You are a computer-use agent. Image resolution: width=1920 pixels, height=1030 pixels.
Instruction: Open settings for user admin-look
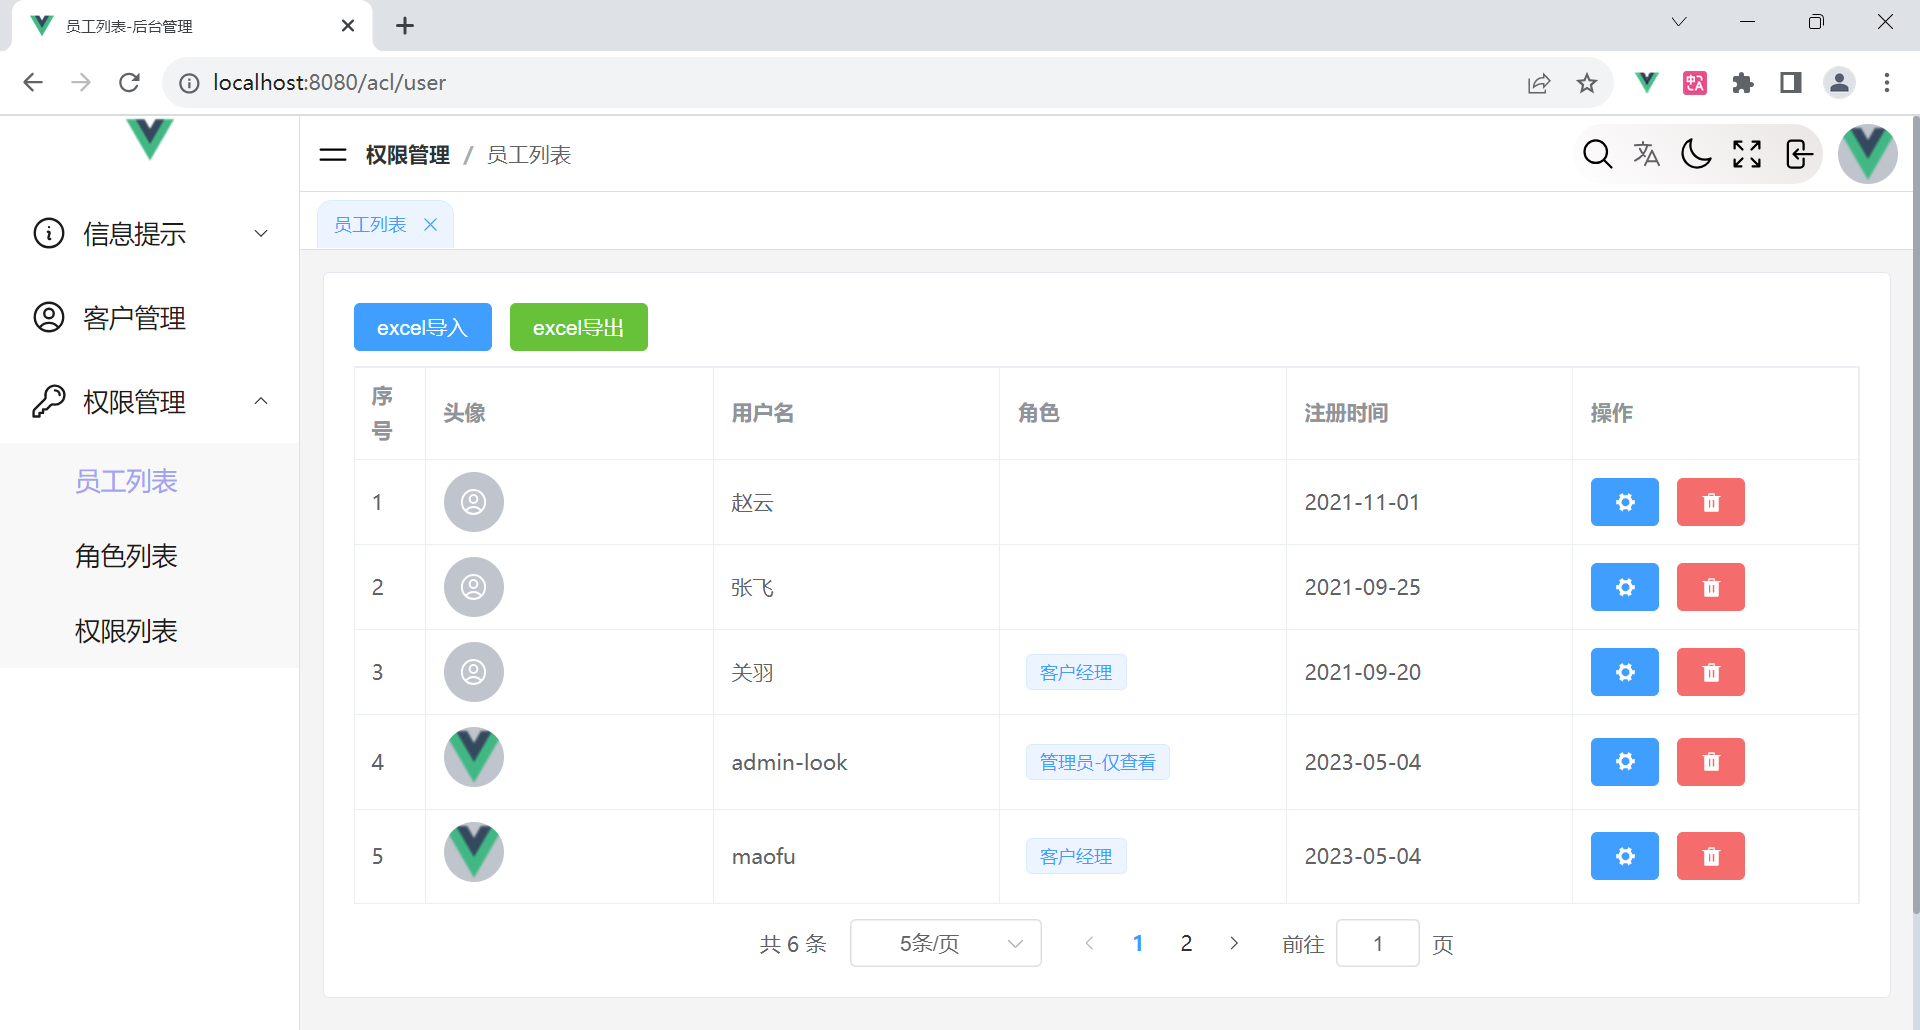point(1625,762)
